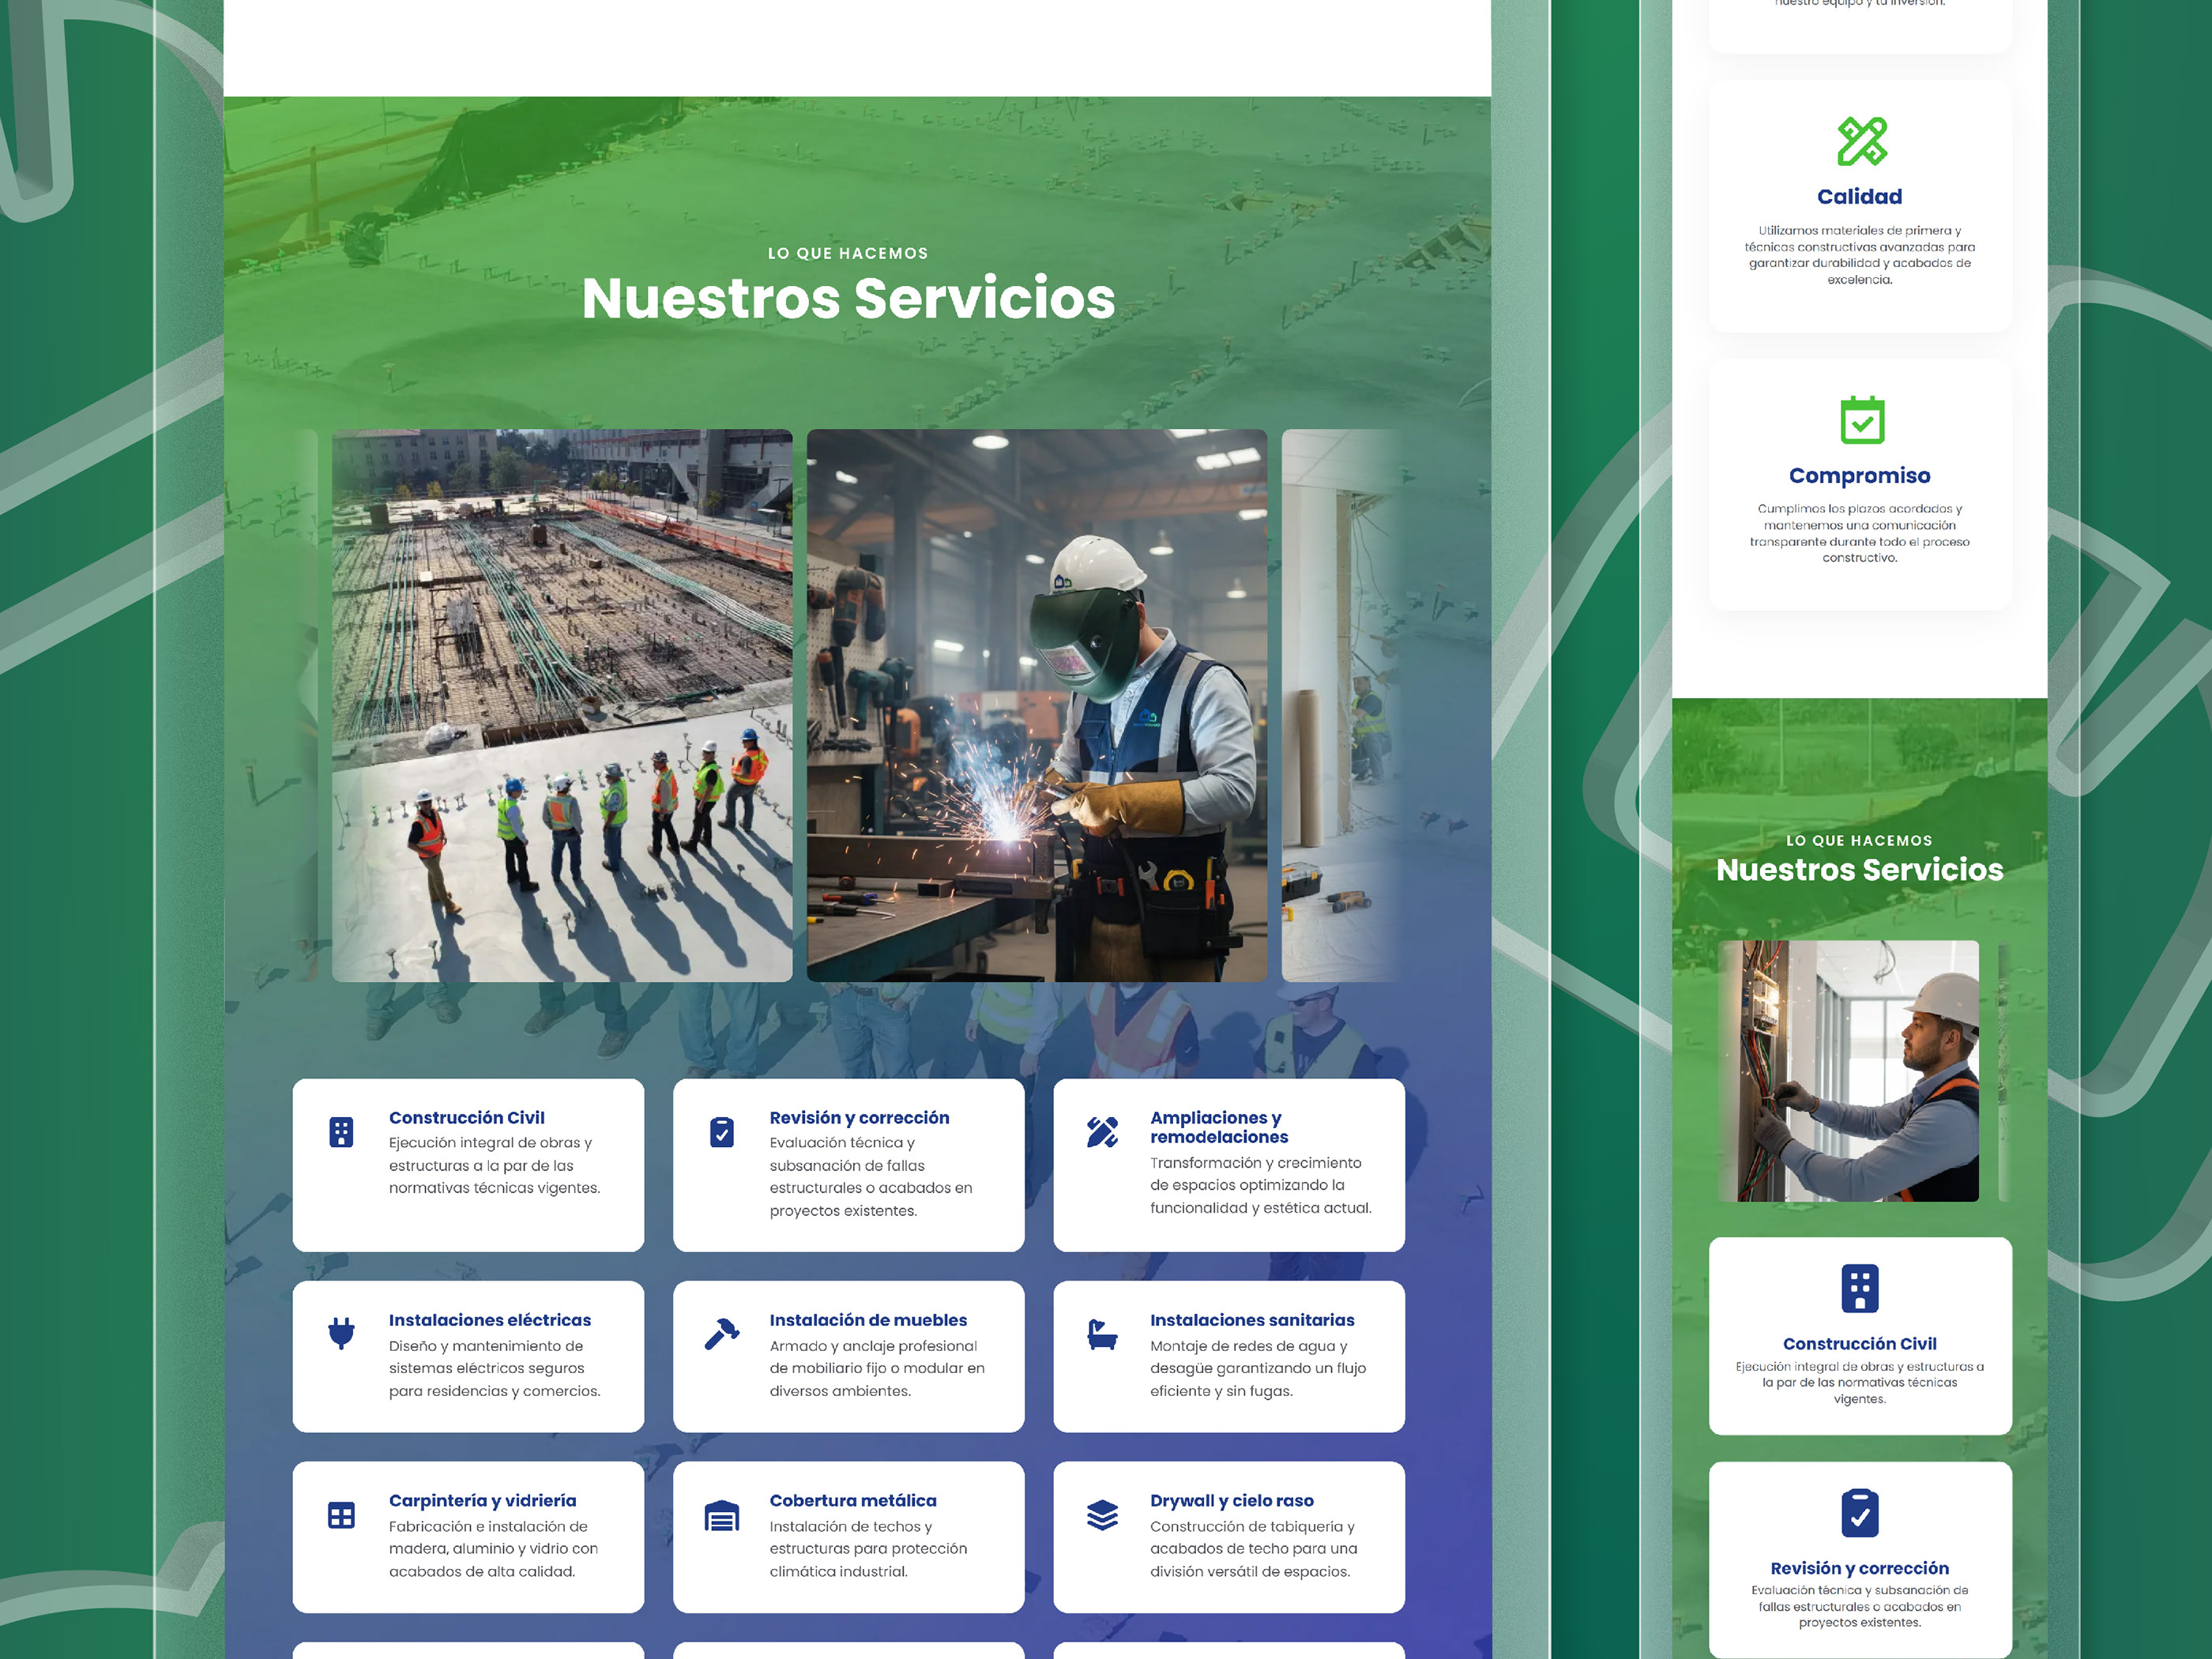Click the green pencil-ruler icon above Calidad

pyautogui.click(x=1862, y=141)
